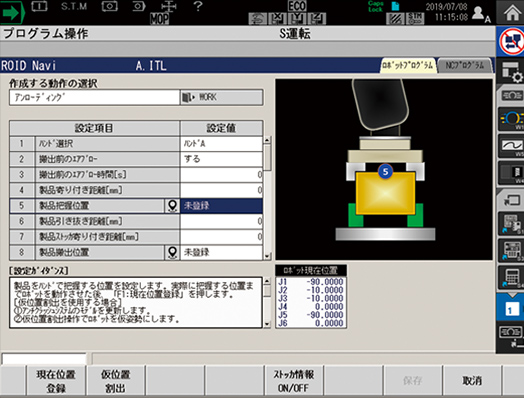Click the WORK selector field

tap(222, 98)
